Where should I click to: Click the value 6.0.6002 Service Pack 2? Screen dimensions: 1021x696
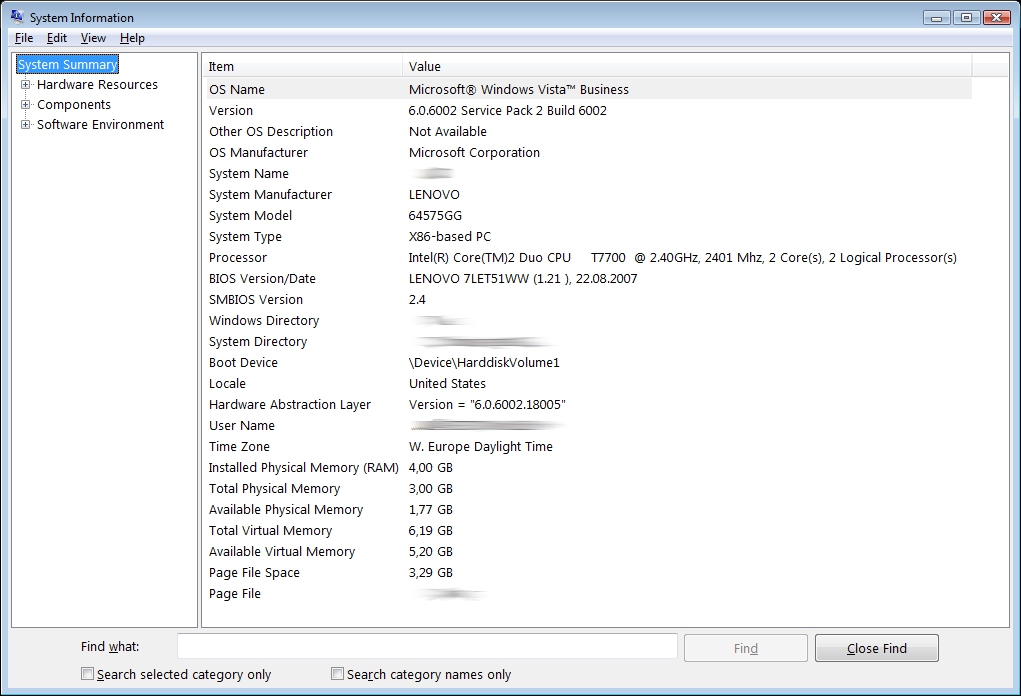point(476,111)
